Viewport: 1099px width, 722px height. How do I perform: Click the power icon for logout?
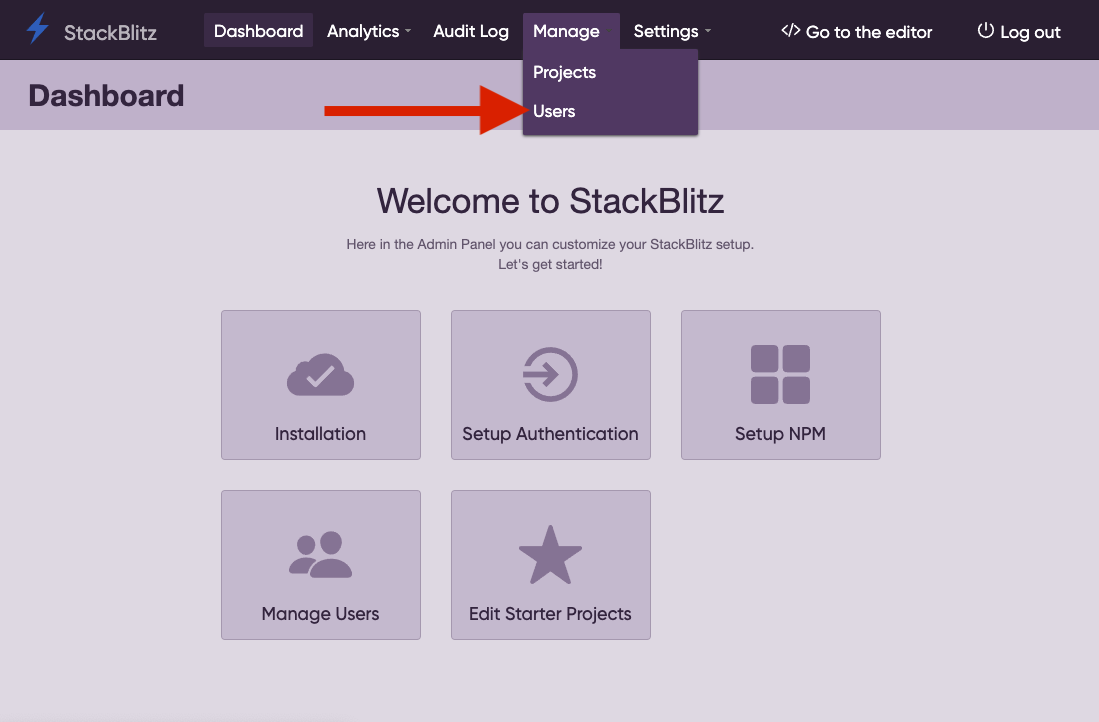pyautogui.click(x=985, y=30)
